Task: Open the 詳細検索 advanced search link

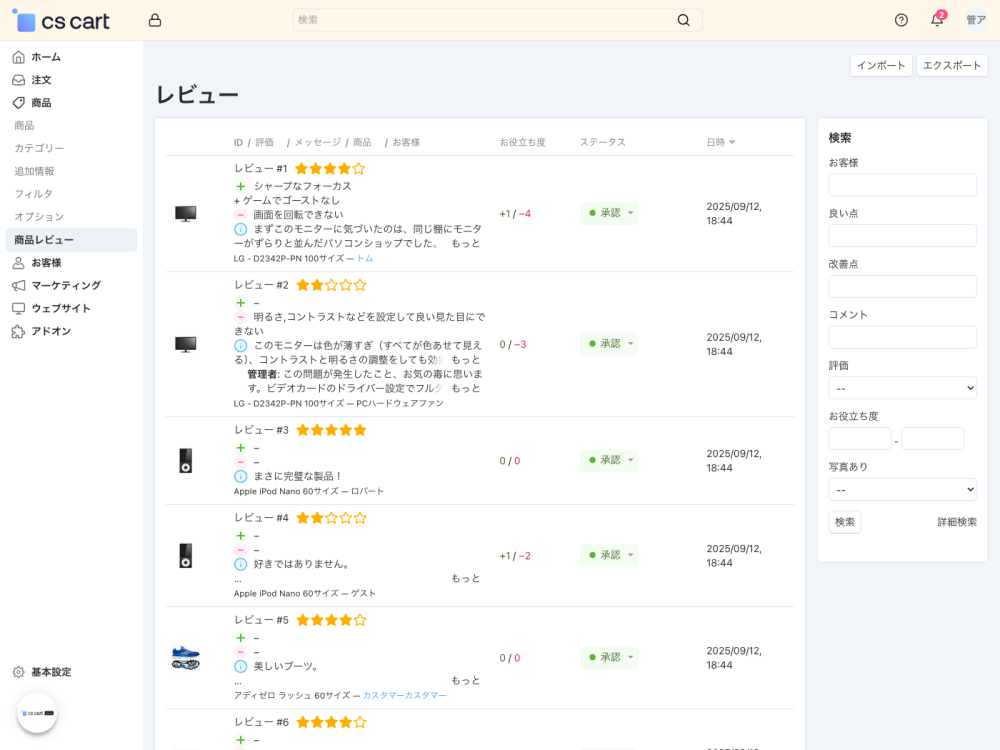Action: point(956,522)
